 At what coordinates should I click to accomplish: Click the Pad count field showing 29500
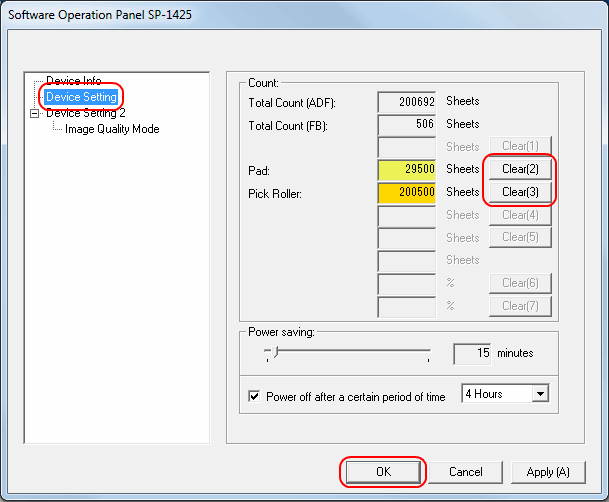(407, 169)
